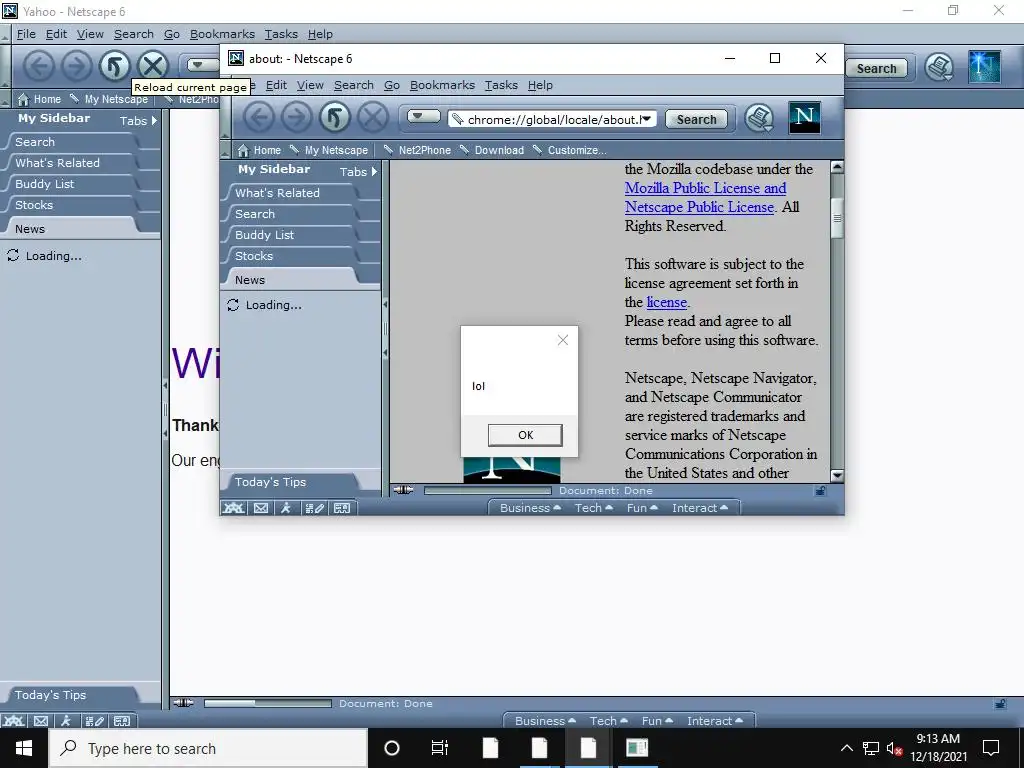Screen dimensions: 1024x768
Task: Click Home in the about: window personal toolbar
Action: 259,150
